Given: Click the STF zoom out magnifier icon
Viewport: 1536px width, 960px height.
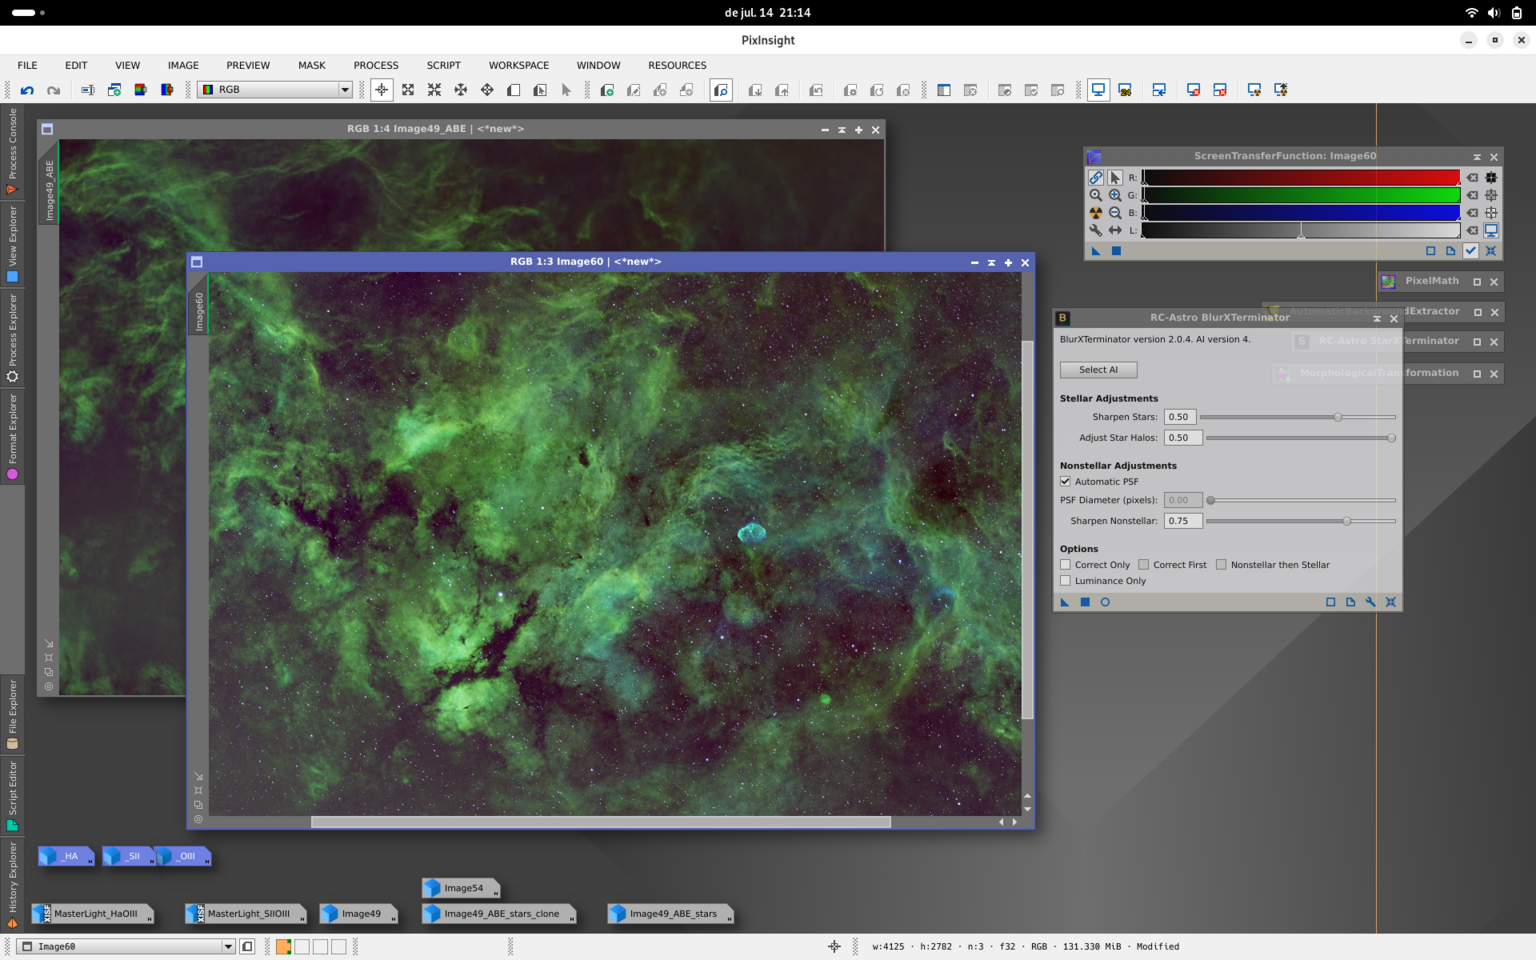Looking at the screenshot, I should pos(1115,213).
